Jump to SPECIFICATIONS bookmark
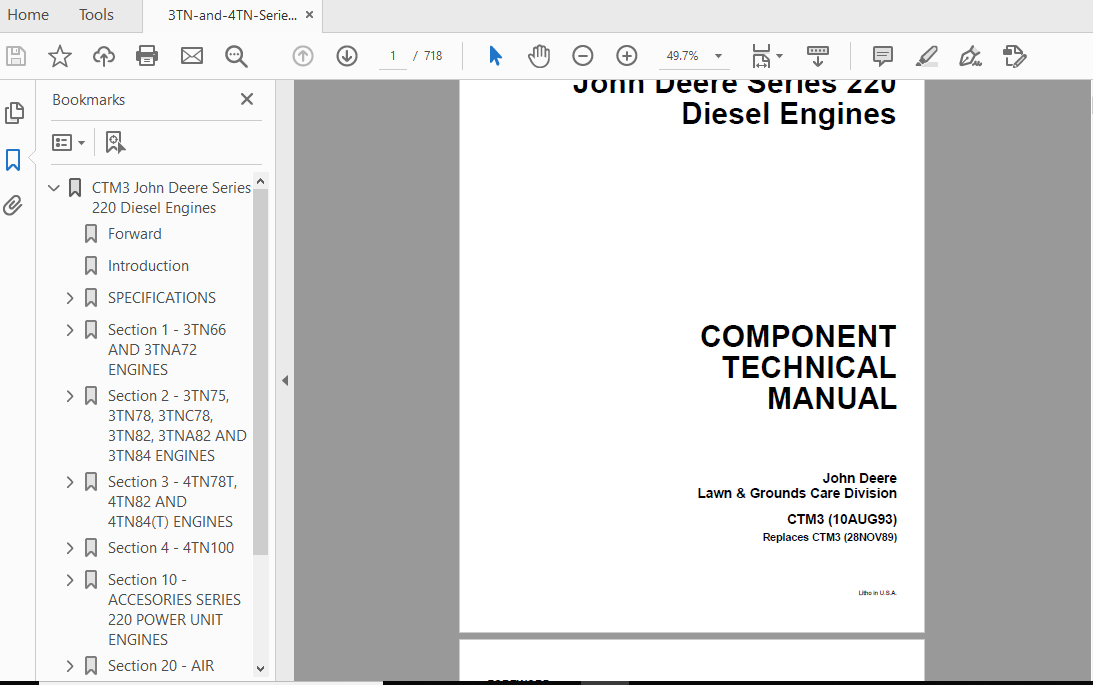The width and height of the screenshot is (1093, 685). 162,298
